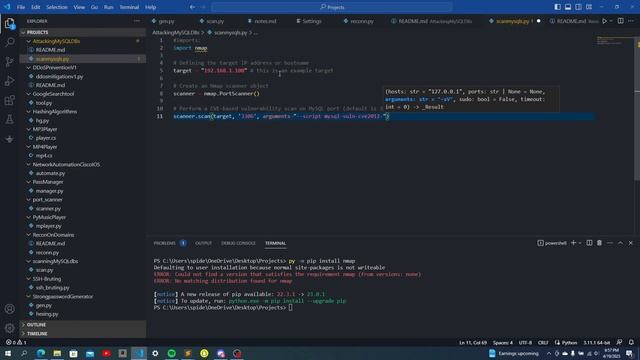Select Python language mode in status bar
Viewport: 640px width, 360px height.
point(569,342)
